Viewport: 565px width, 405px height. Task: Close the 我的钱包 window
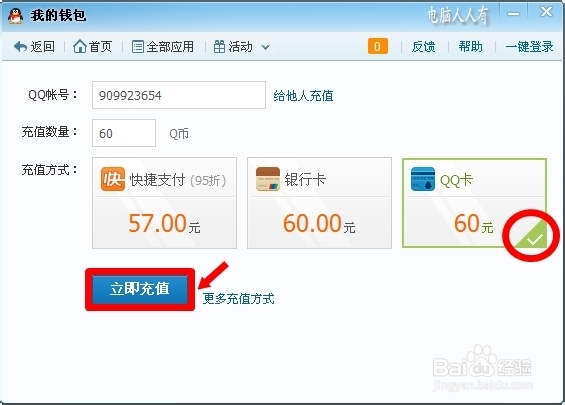point(546,13)
